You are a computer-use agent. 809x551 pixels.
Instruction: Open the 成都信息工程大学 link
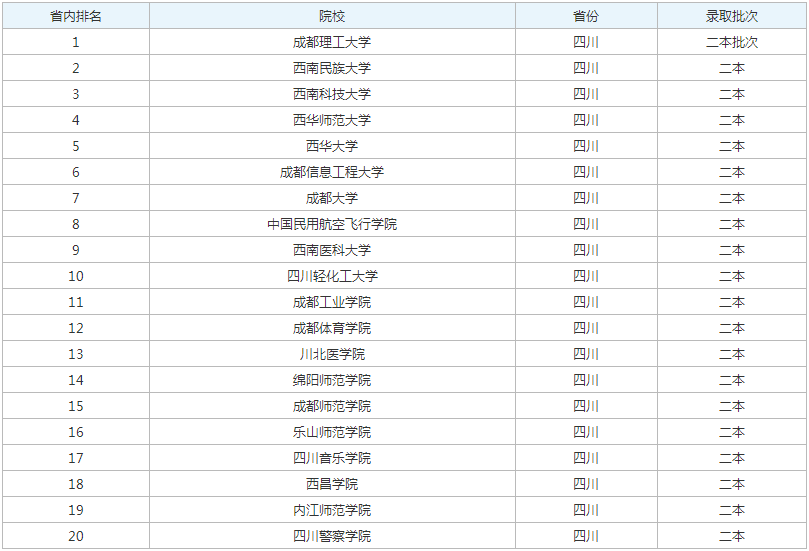331,172
